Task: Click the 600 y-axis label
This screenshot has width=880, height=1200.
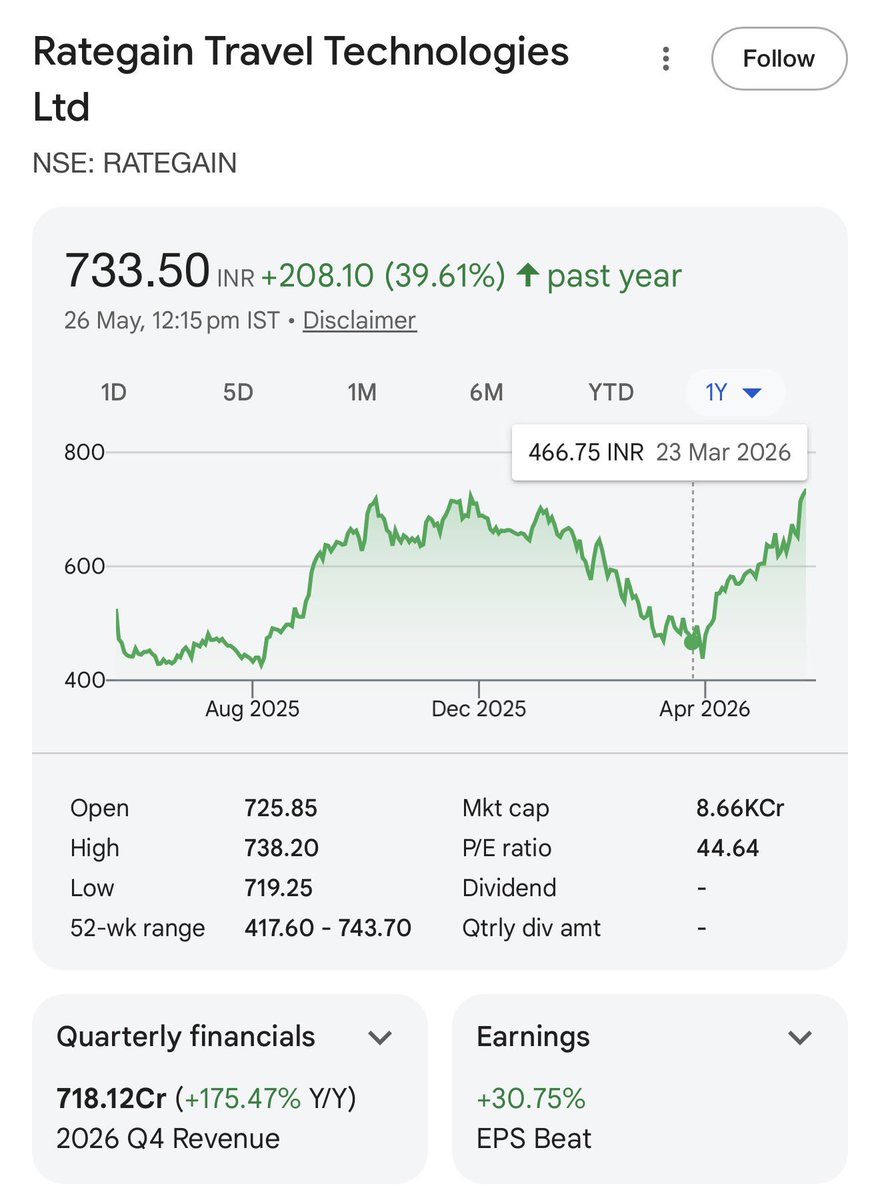Action: point(84,566)
